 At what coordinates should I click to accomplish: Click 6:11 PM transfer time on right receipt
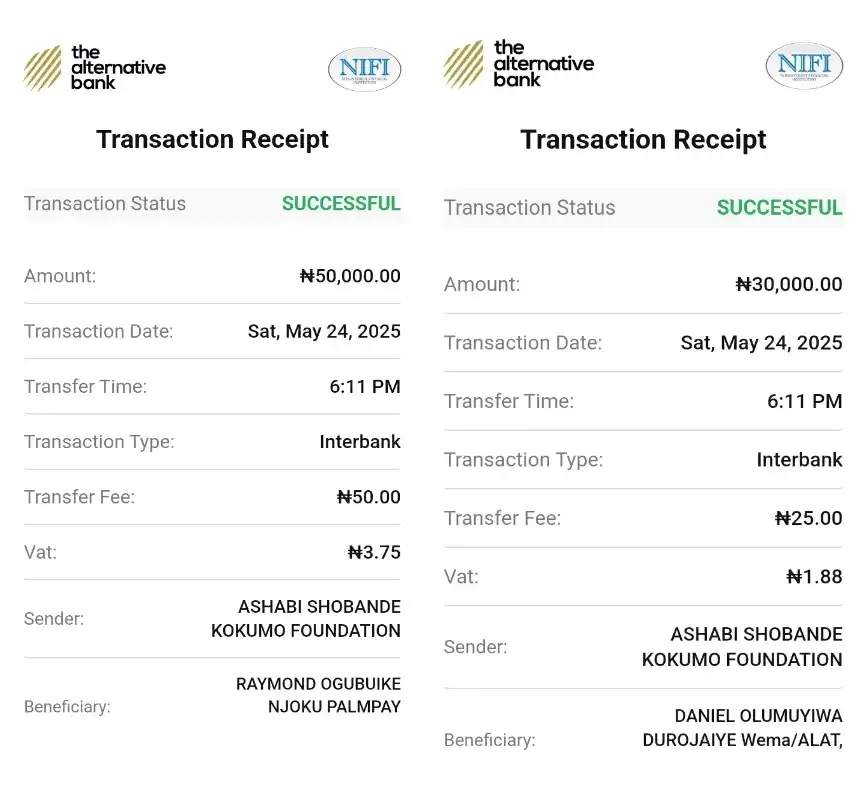pyautogui.click(x=805, y=401)
